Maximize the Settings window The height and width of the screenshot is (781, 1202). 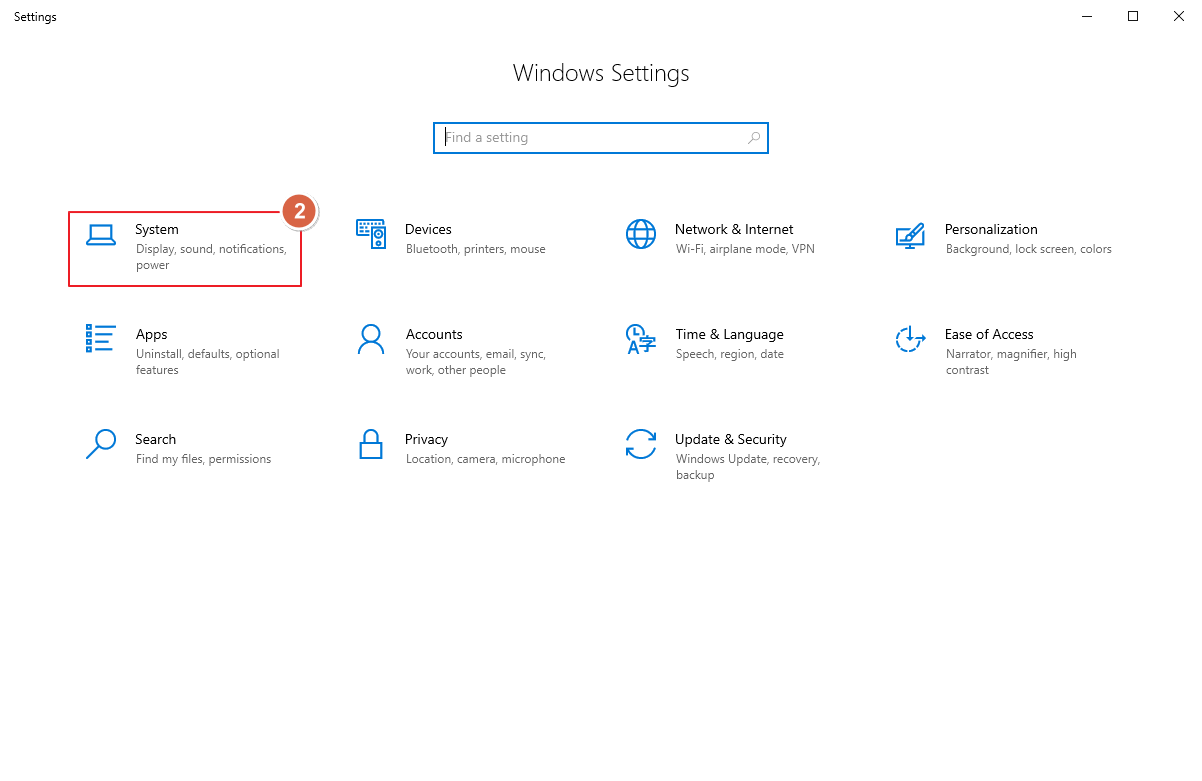[x=1133, y=16]
